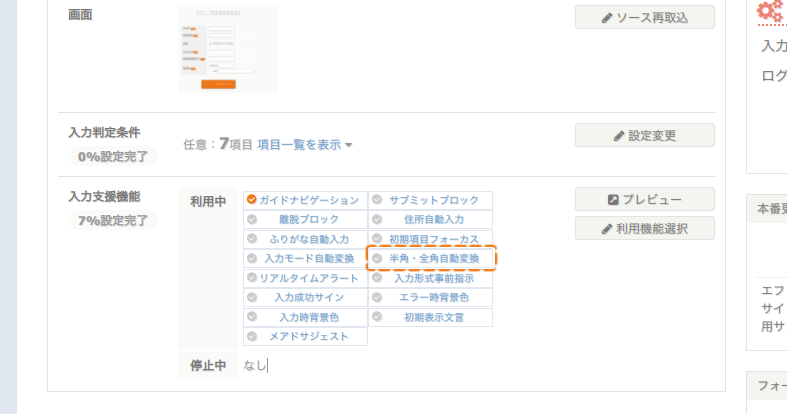Toggle the 半角・全角自動変換 check icon
Viewport: 787px width, 414px height.
point(377,258)
